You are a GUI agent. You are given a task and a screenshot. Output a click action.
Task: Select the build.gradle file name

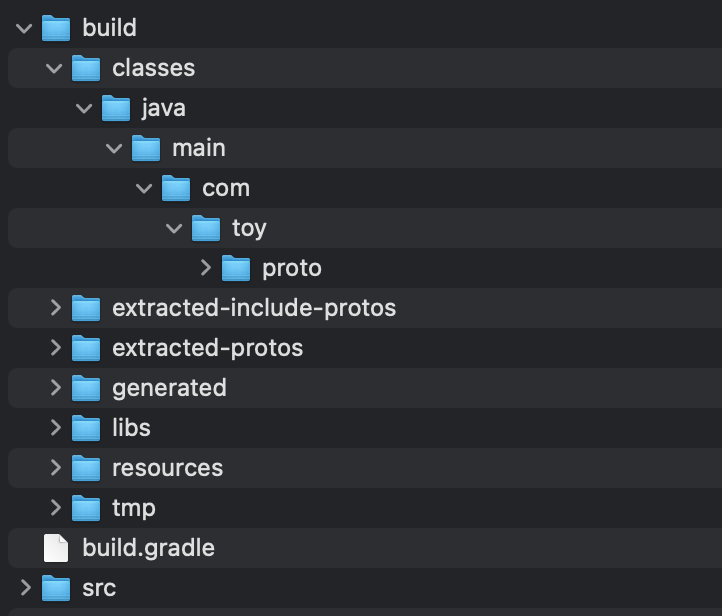tap(148, 548)
